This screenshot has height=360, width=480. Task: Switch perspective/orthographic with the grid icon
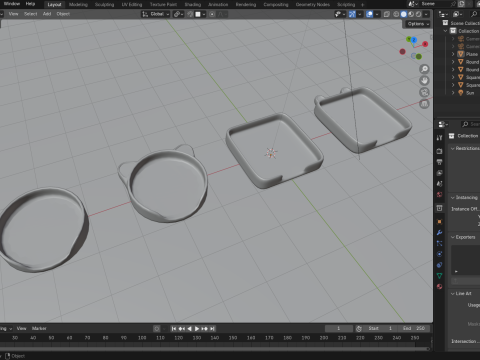[424, 104]
